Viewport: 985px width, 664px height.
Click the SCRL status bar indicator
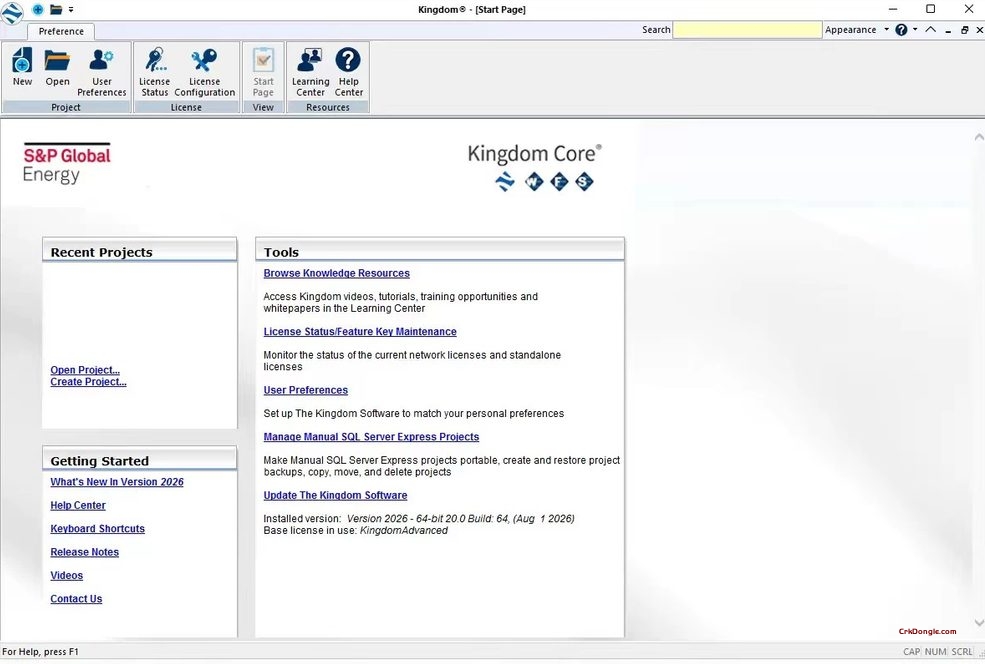(x=962, y=651)
